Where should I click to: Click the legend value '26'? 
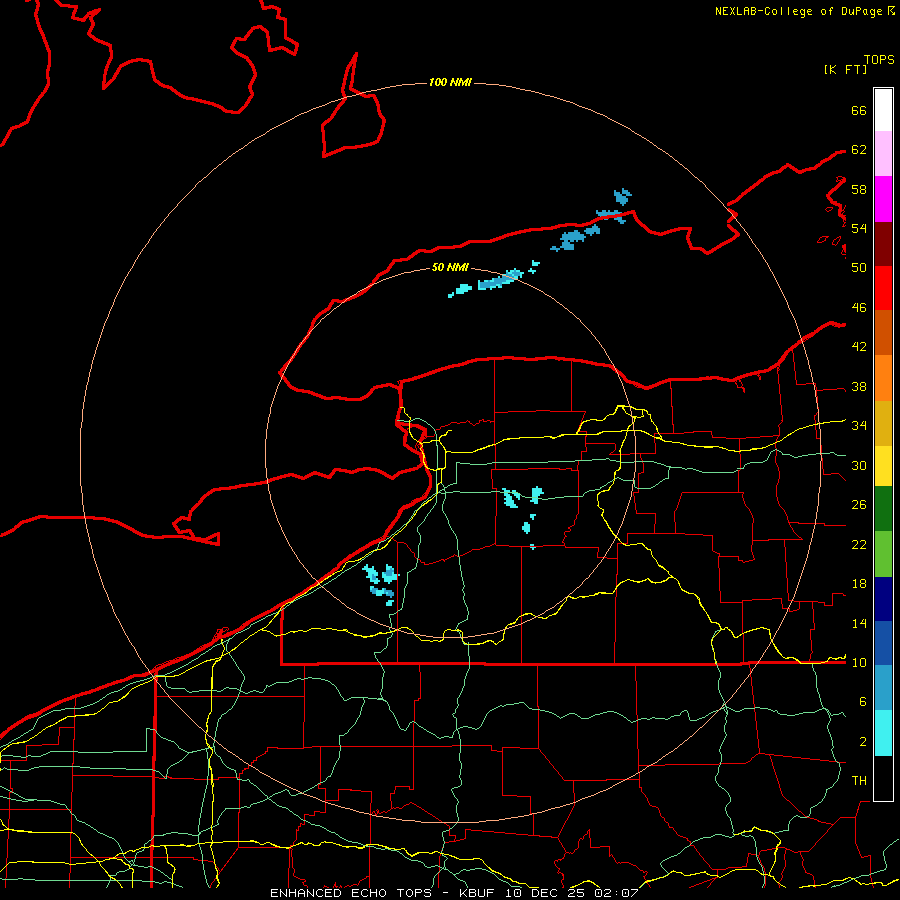click(x=859, y=505)
